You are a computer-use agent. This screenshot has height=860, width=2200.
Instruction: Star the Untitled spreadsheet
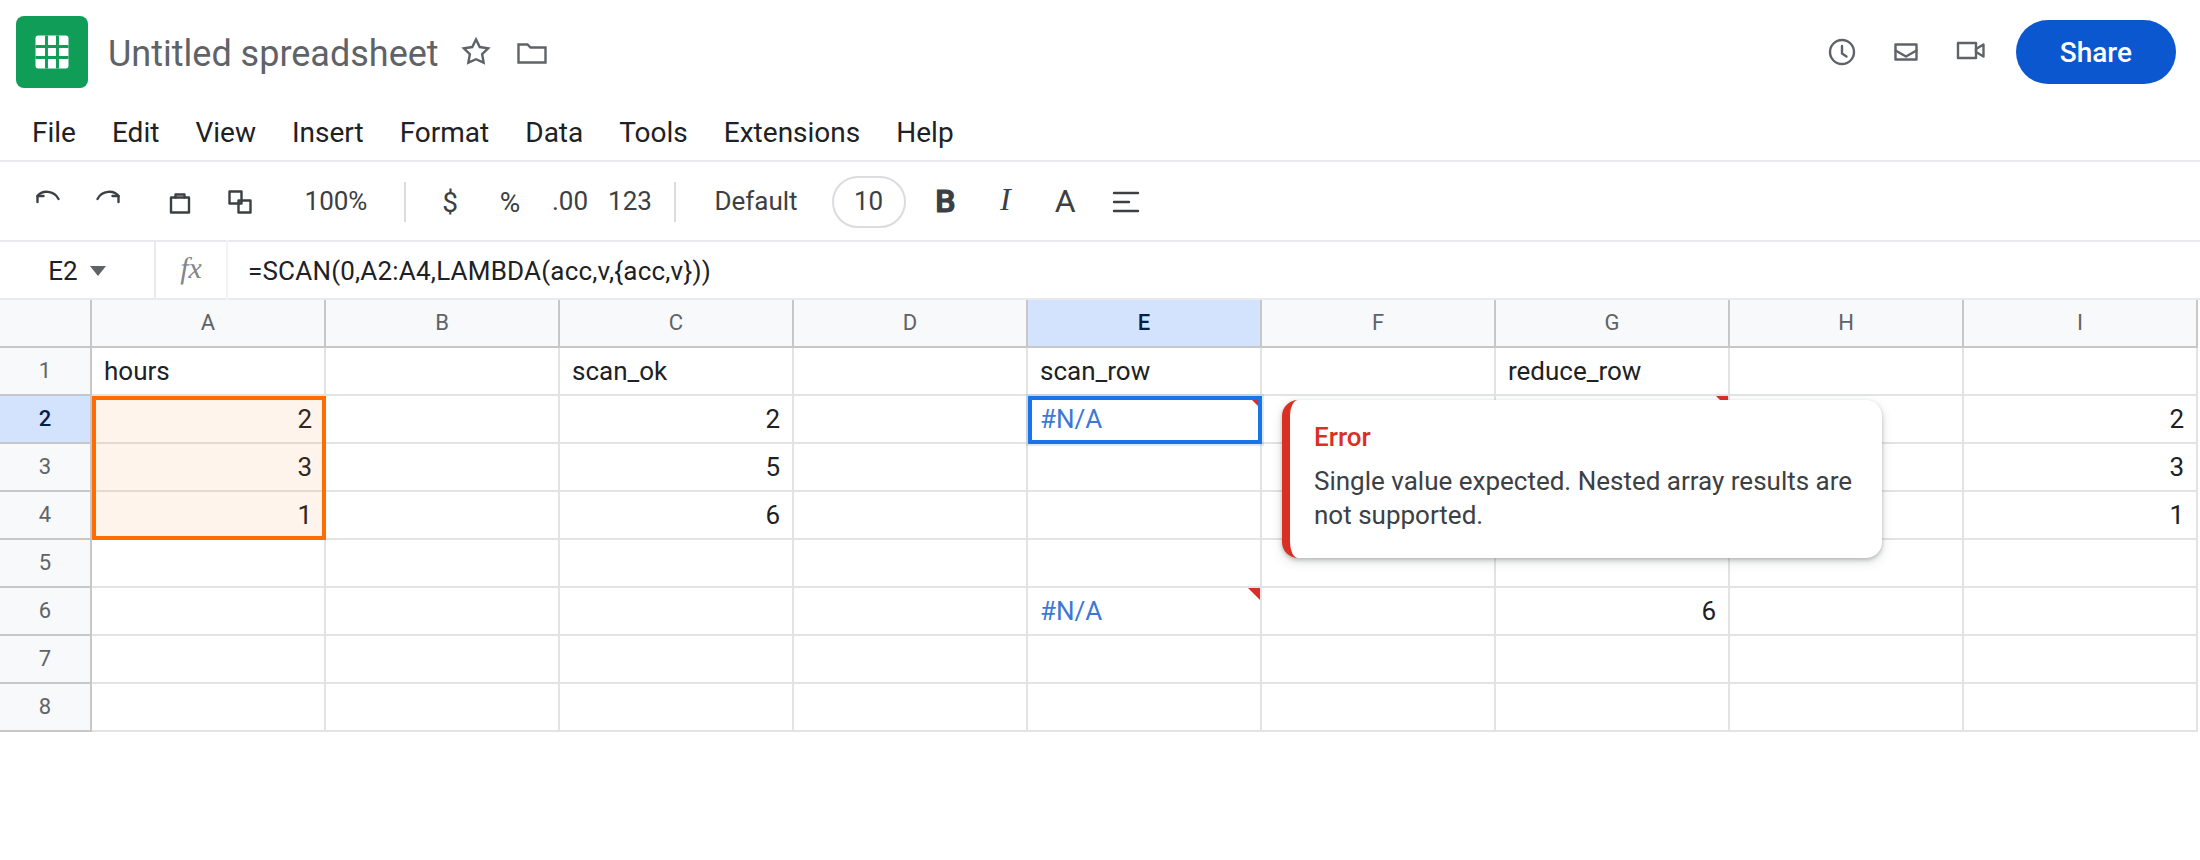(x=476, y=52)
